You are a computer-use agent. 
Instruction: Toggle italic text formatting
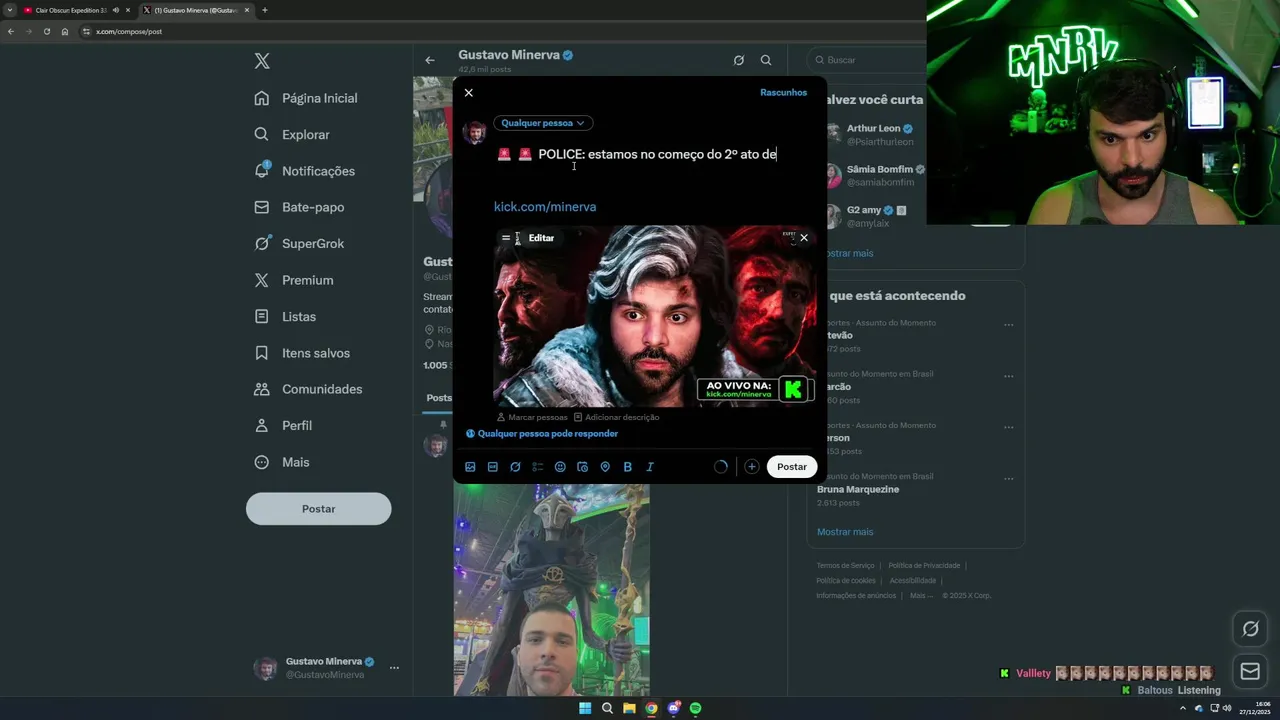(650, 467)
